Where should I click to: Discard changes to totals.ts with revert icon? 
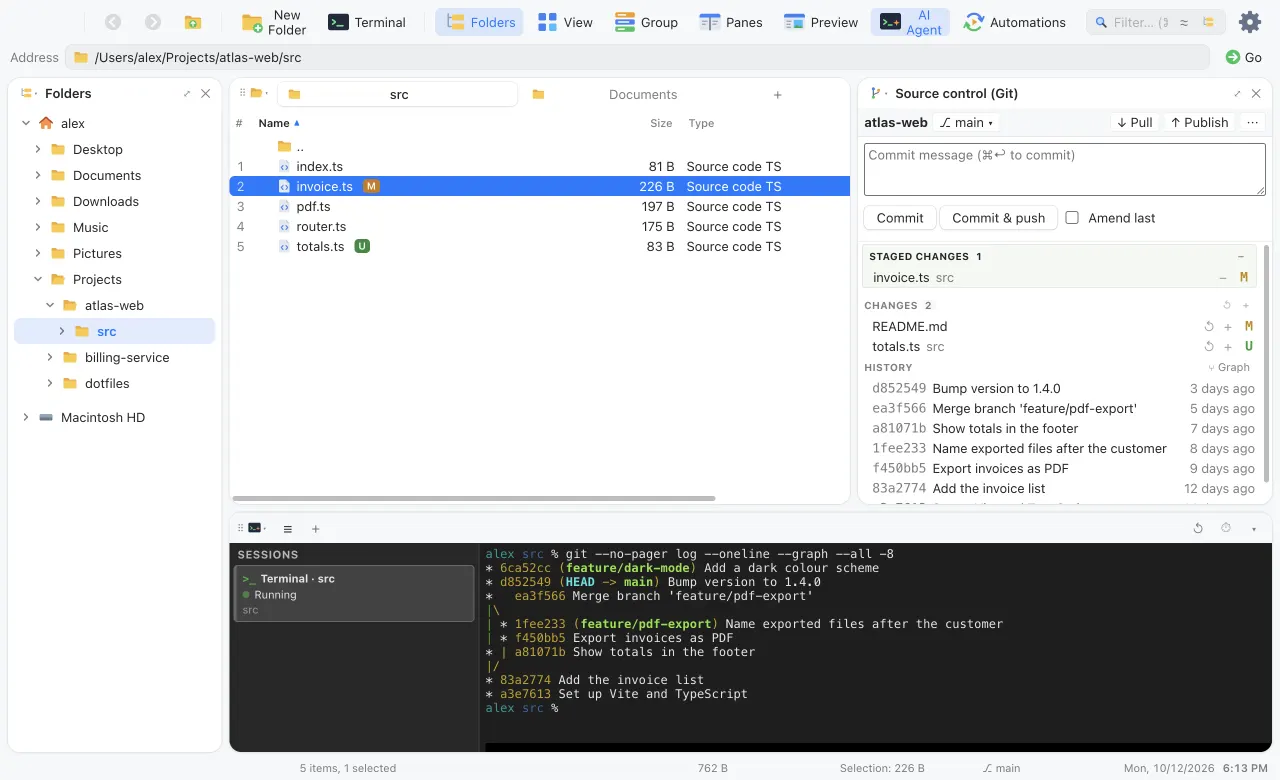(1209, 346)
